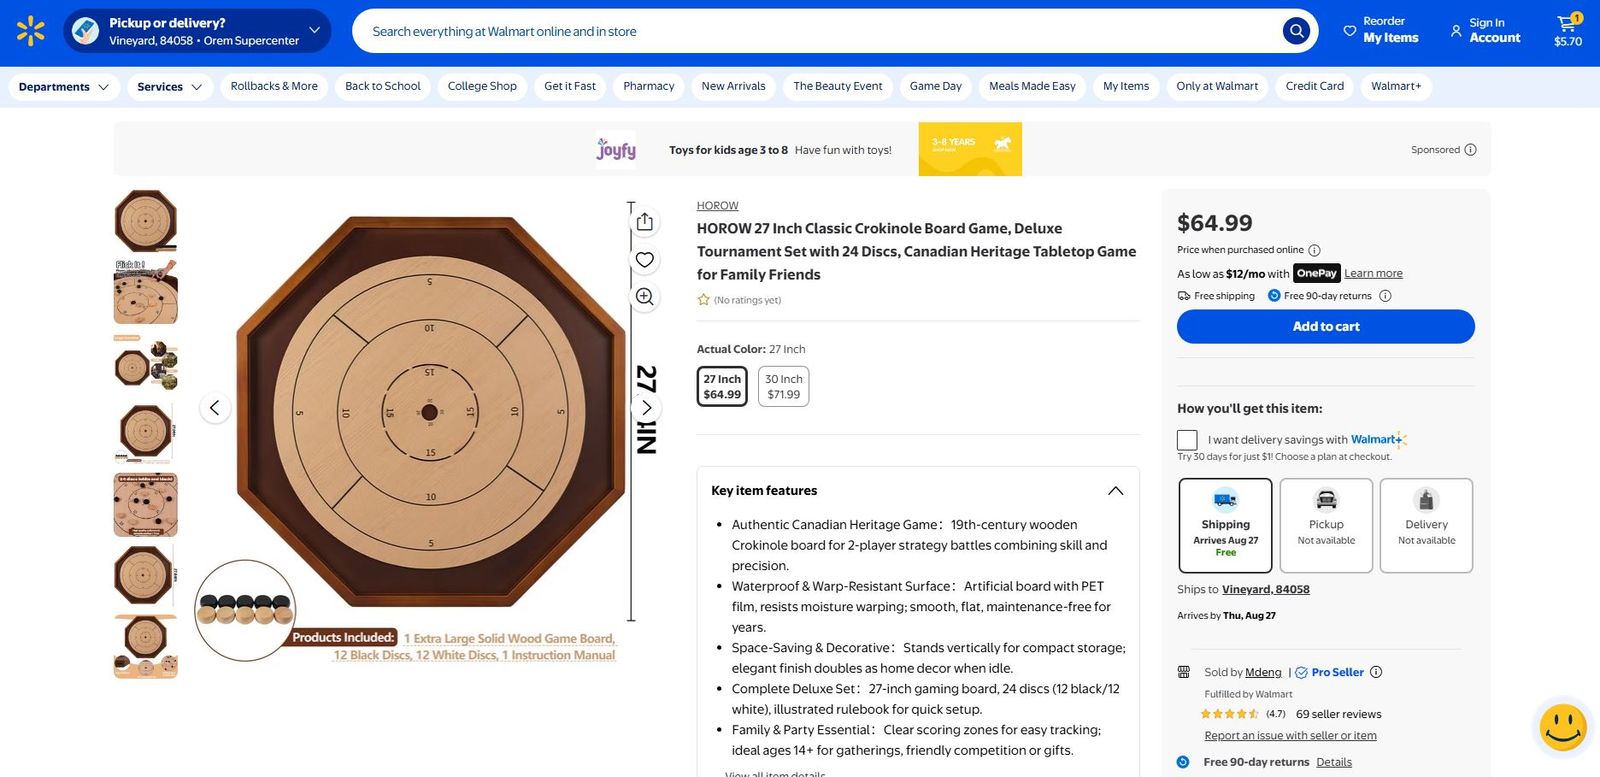Open the Pharmacy page
The height and width of the screenshot is (777, 1600).
[x=649, y=87]
